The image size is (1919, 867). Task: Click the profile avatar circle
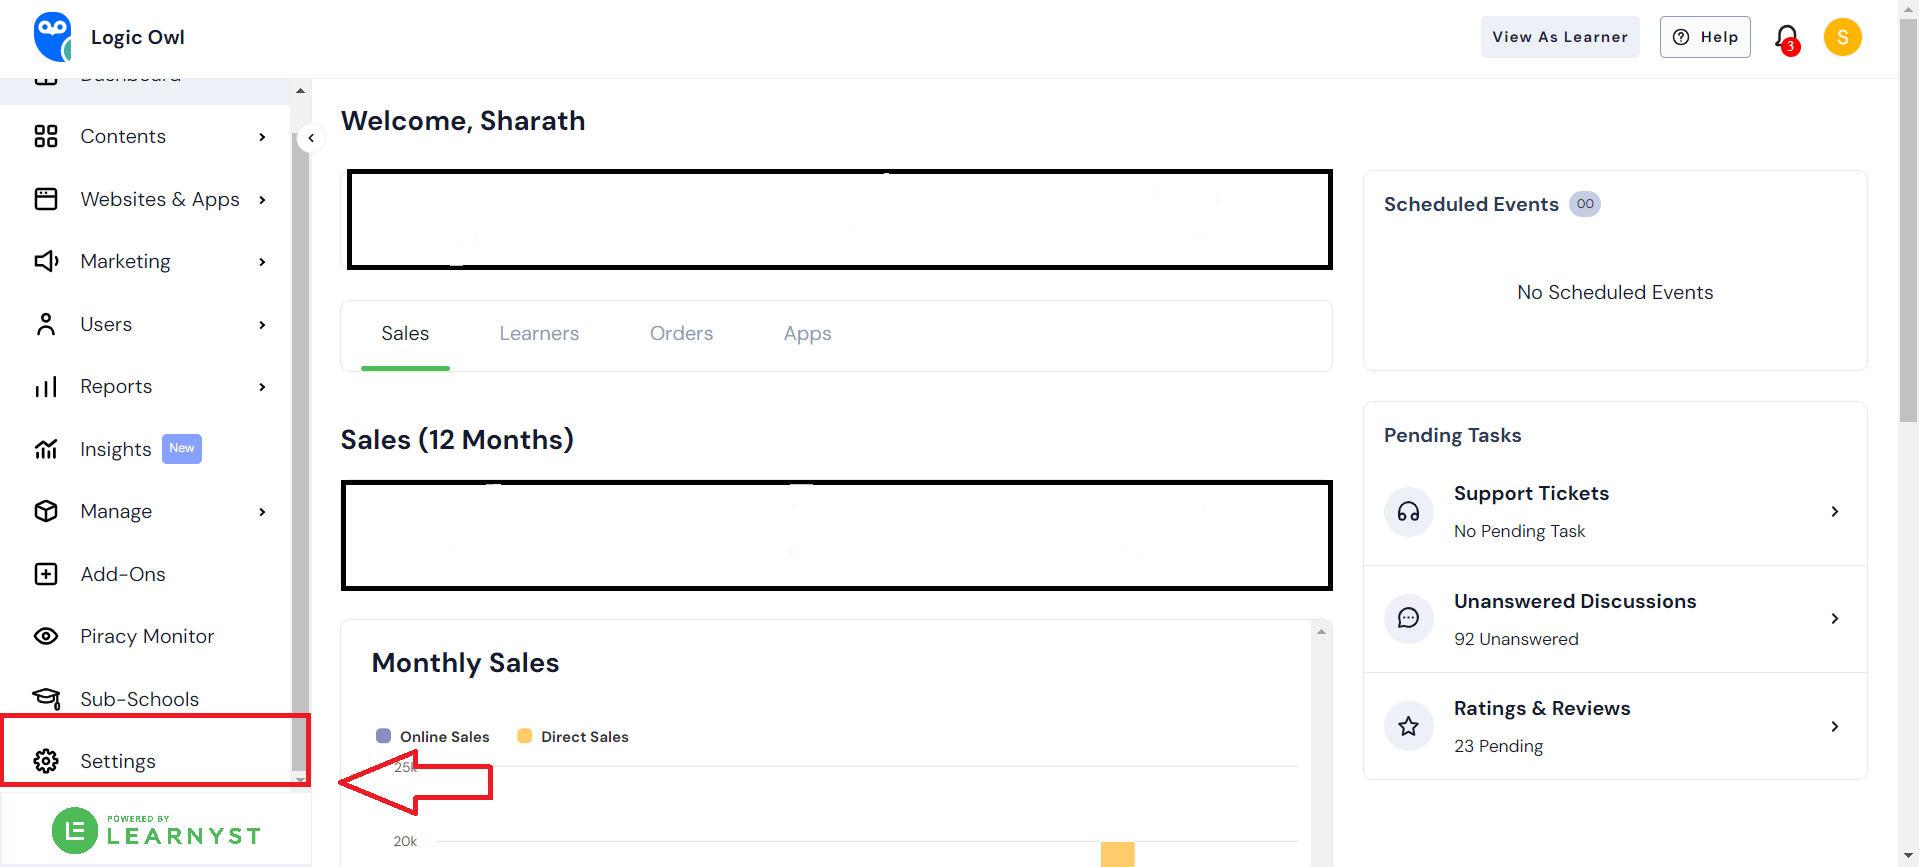1842,36
